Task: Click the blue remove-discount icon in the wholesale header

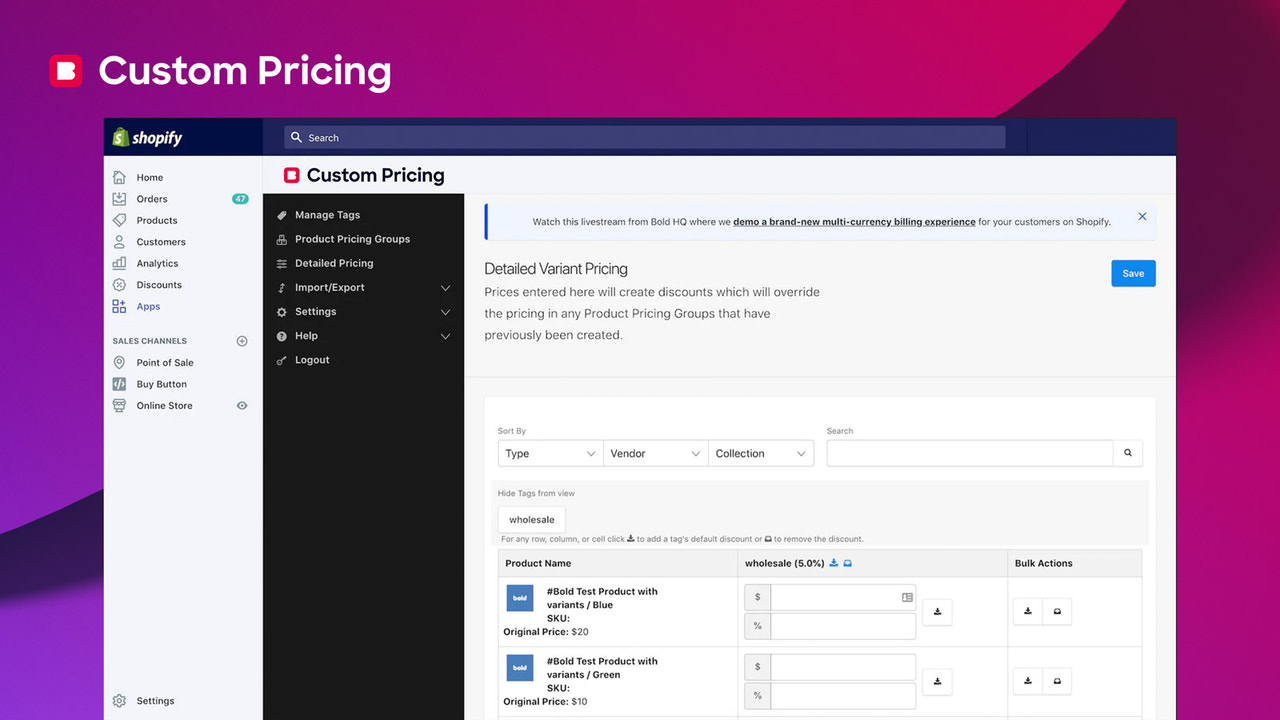Action: [x=847, y=562]
